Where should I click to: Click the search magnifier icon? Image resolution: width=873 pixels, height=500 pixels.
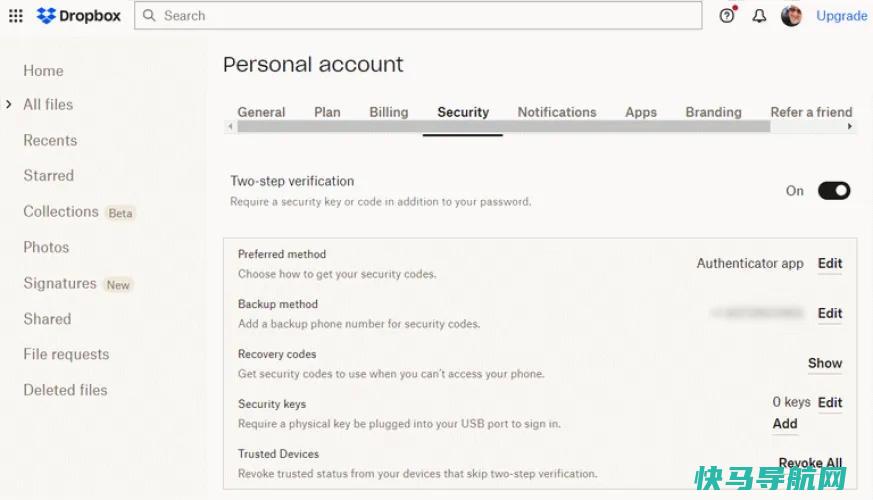click(149, 16)
